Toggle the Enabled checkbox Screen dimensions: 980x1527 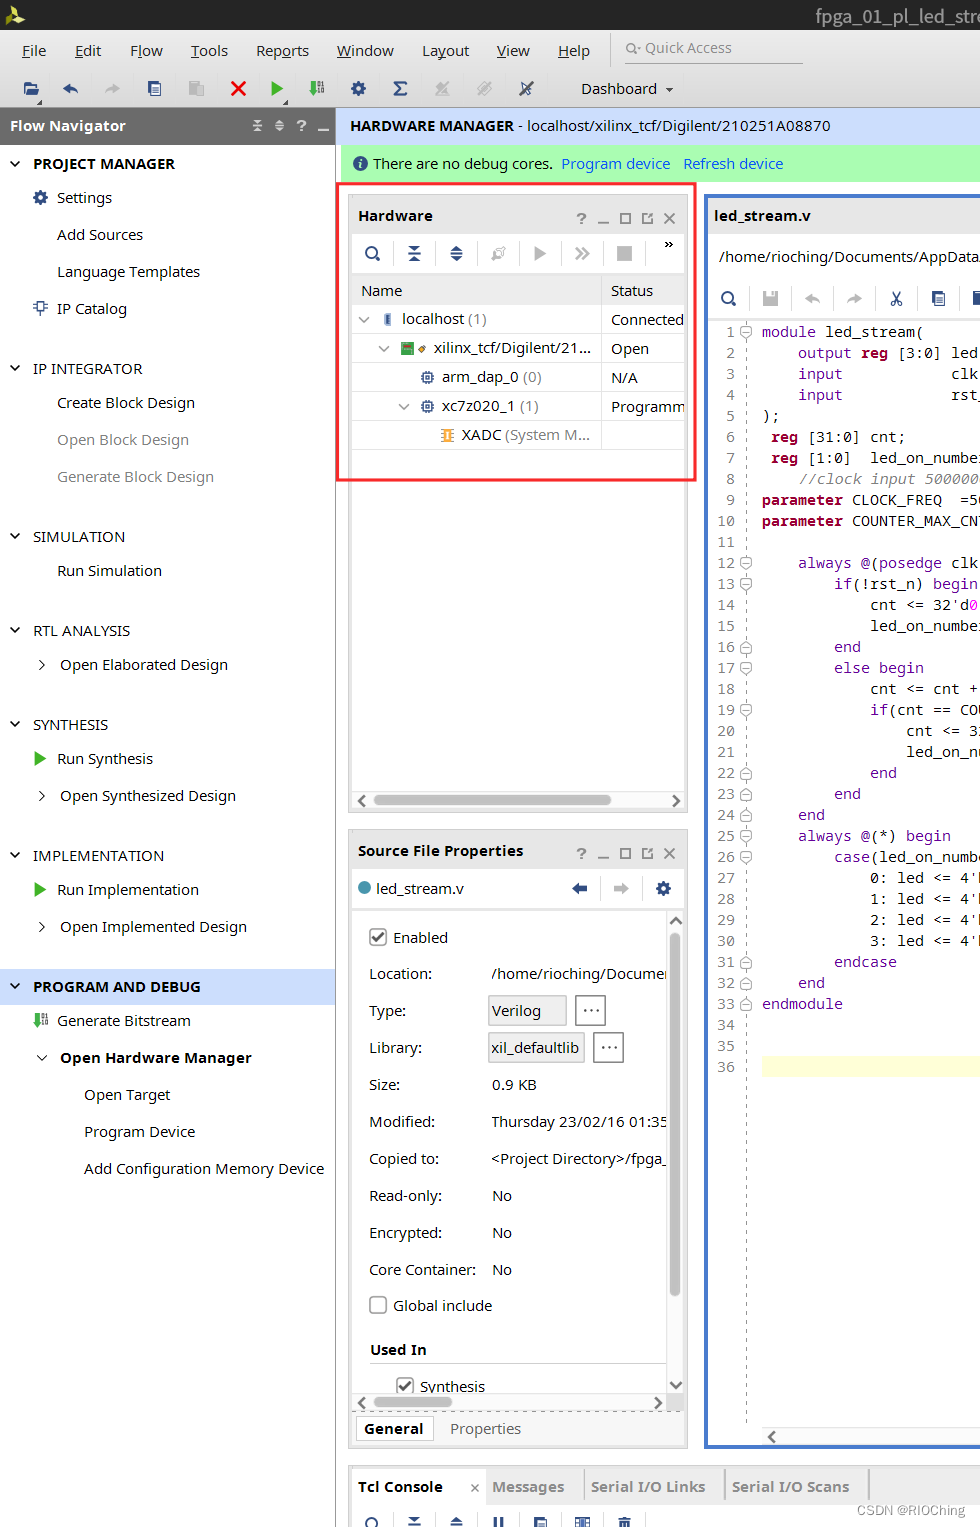point(378,937)
